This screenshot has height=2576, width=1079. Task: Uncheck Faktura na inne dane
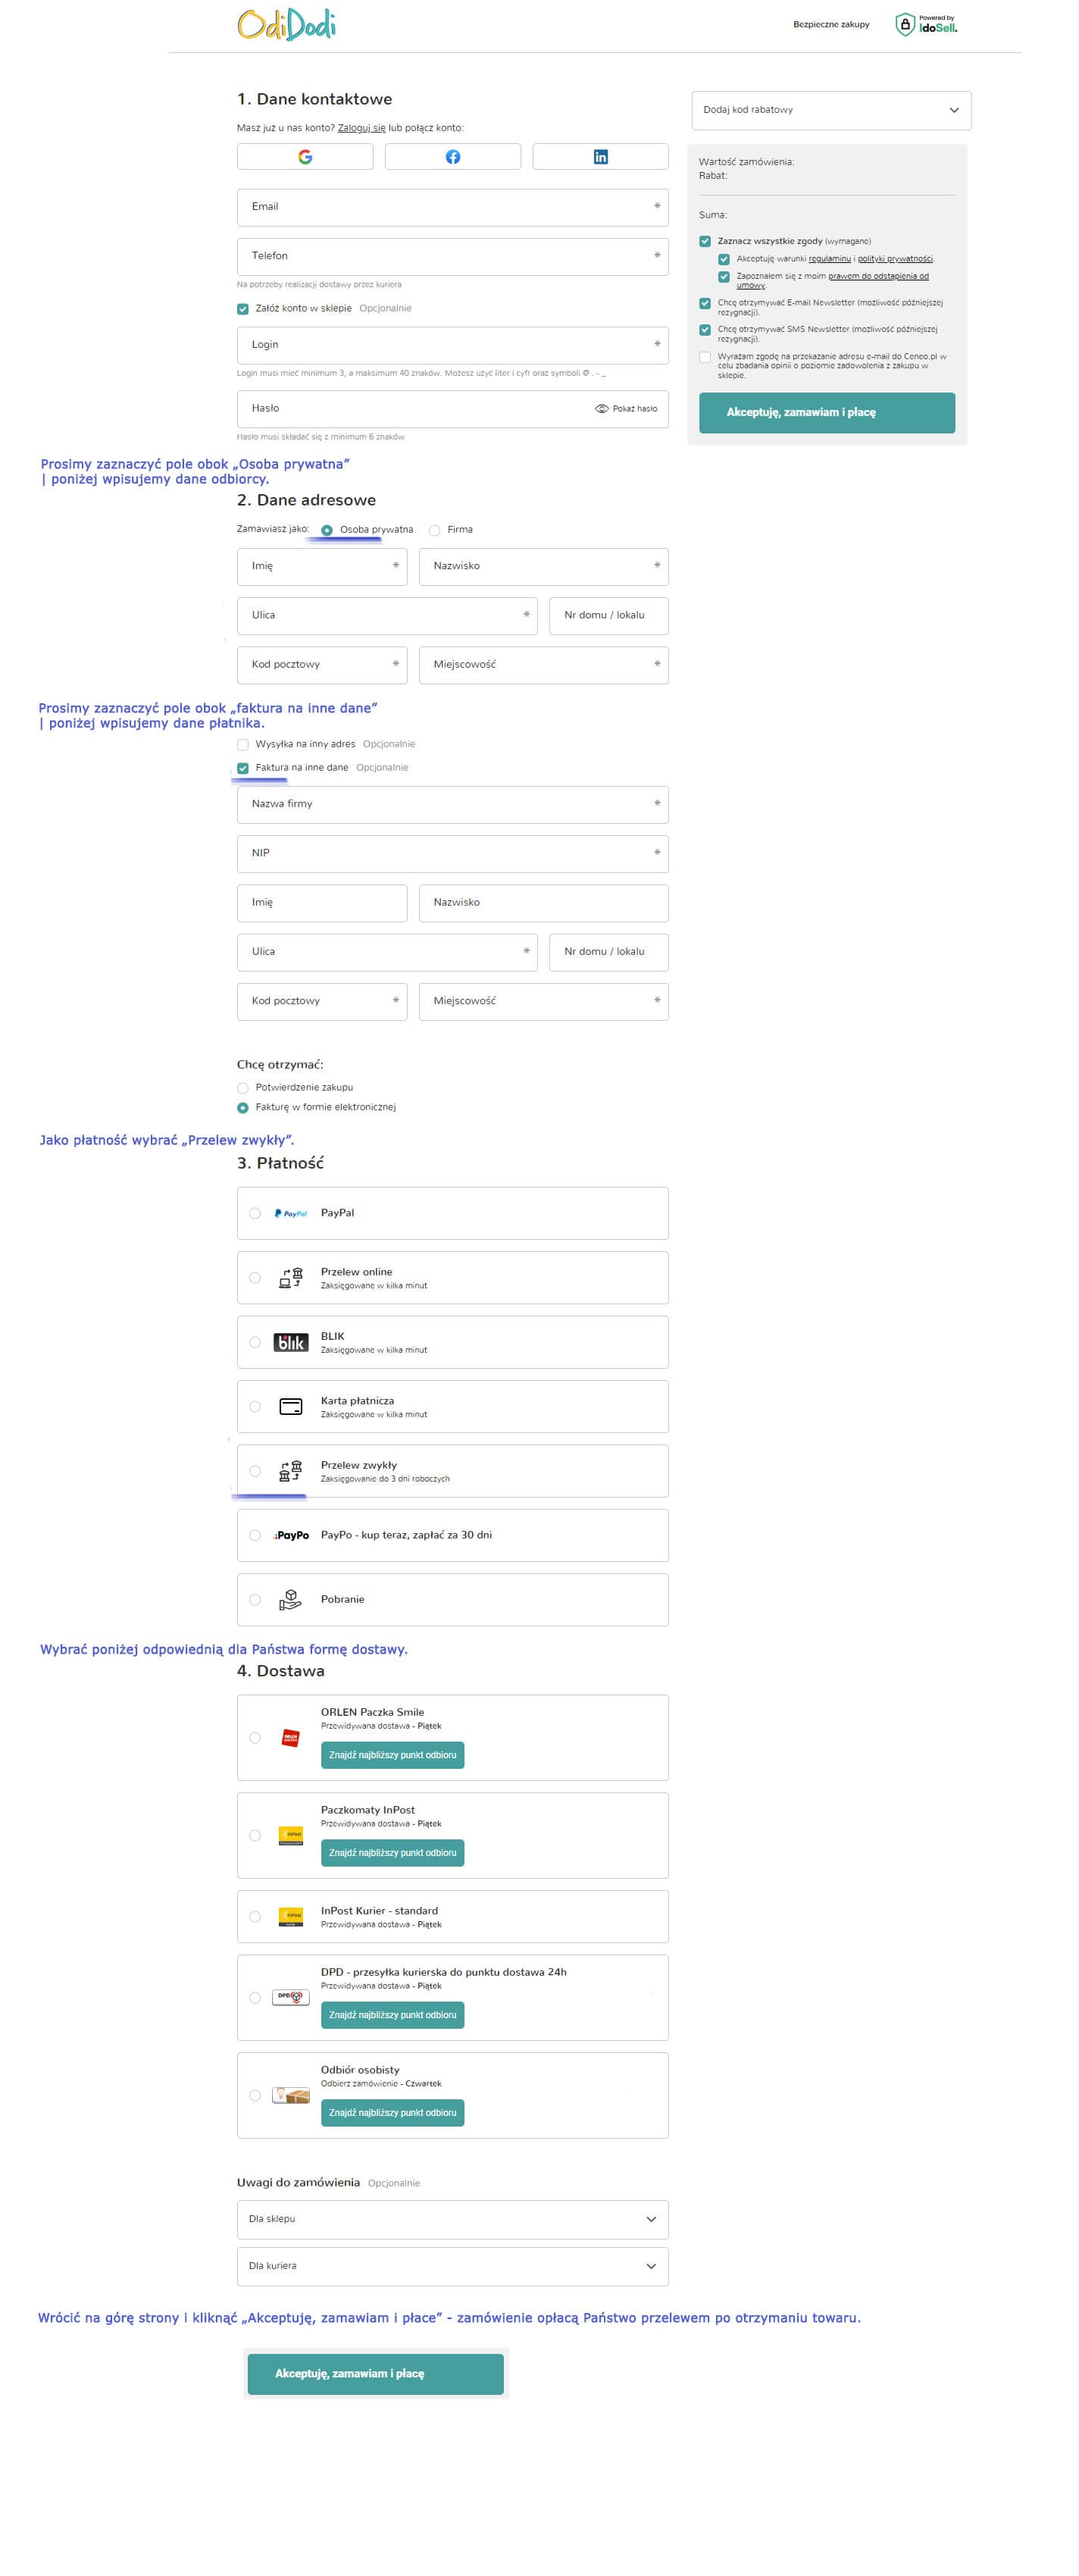pos(243,768)
